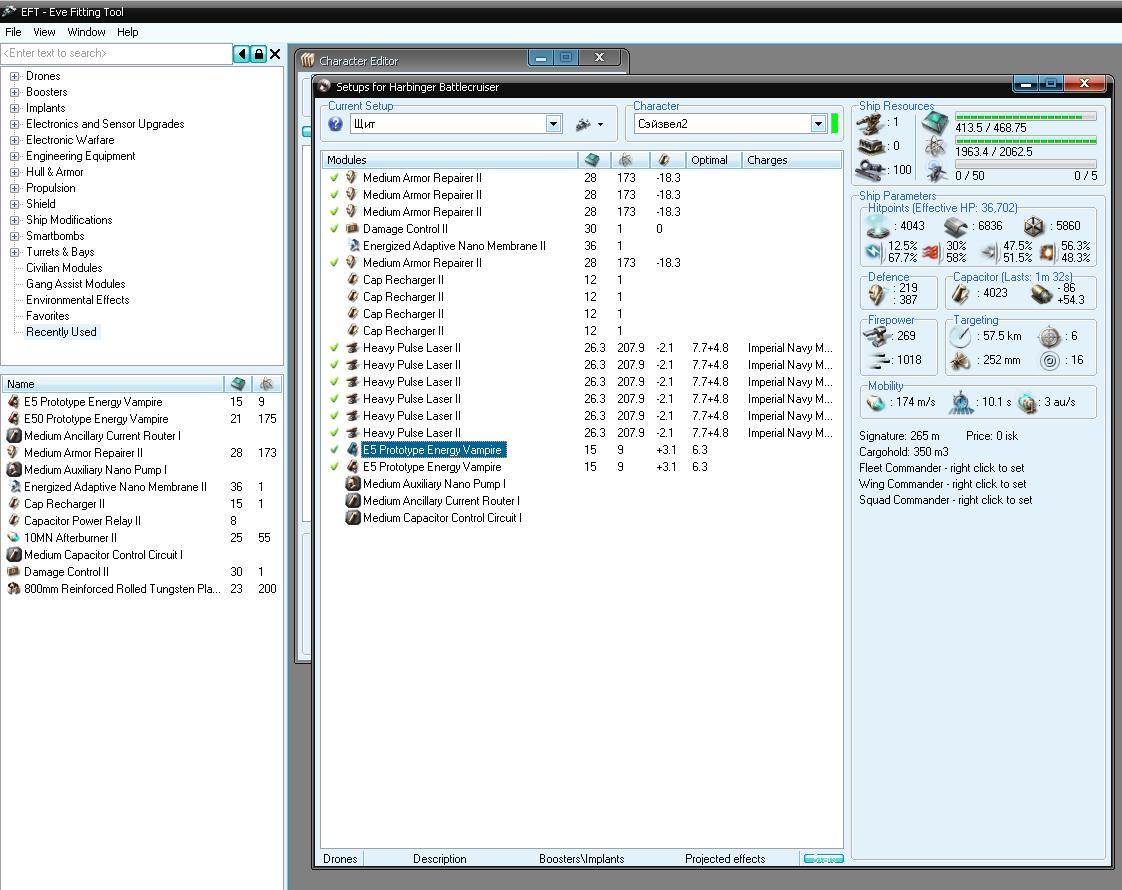Click the armor hitpoints icon

pyautogui.click(x=956, y=226)
